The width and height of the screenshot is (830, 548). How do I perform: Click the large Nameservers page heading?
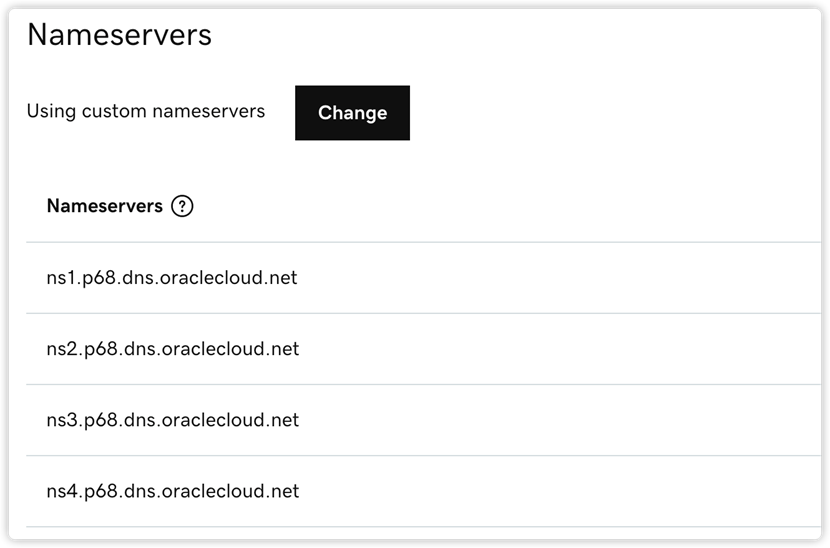pyautogui.click(x=119, y=35)
